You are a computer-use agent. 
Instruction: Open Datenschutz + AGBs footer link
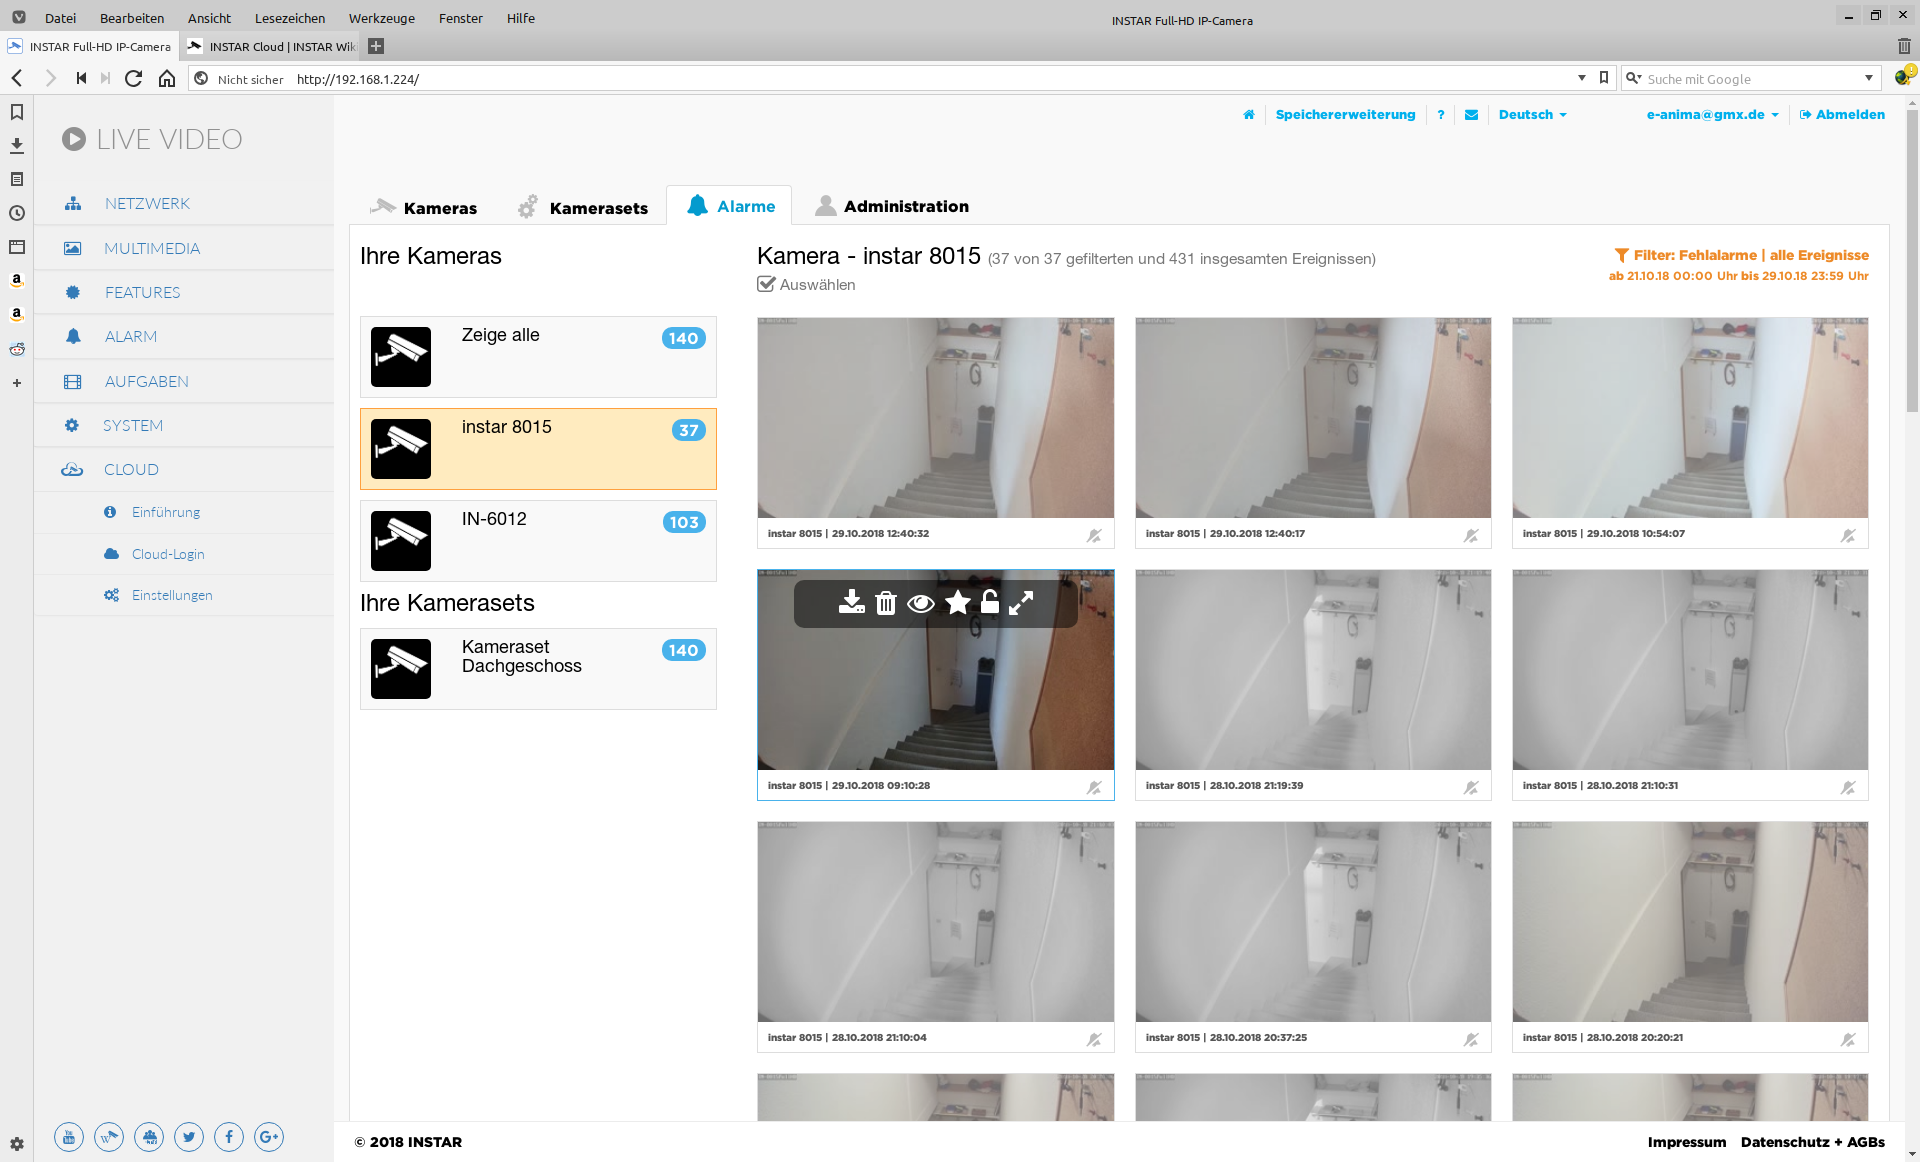click(x=1813, y=1142)
